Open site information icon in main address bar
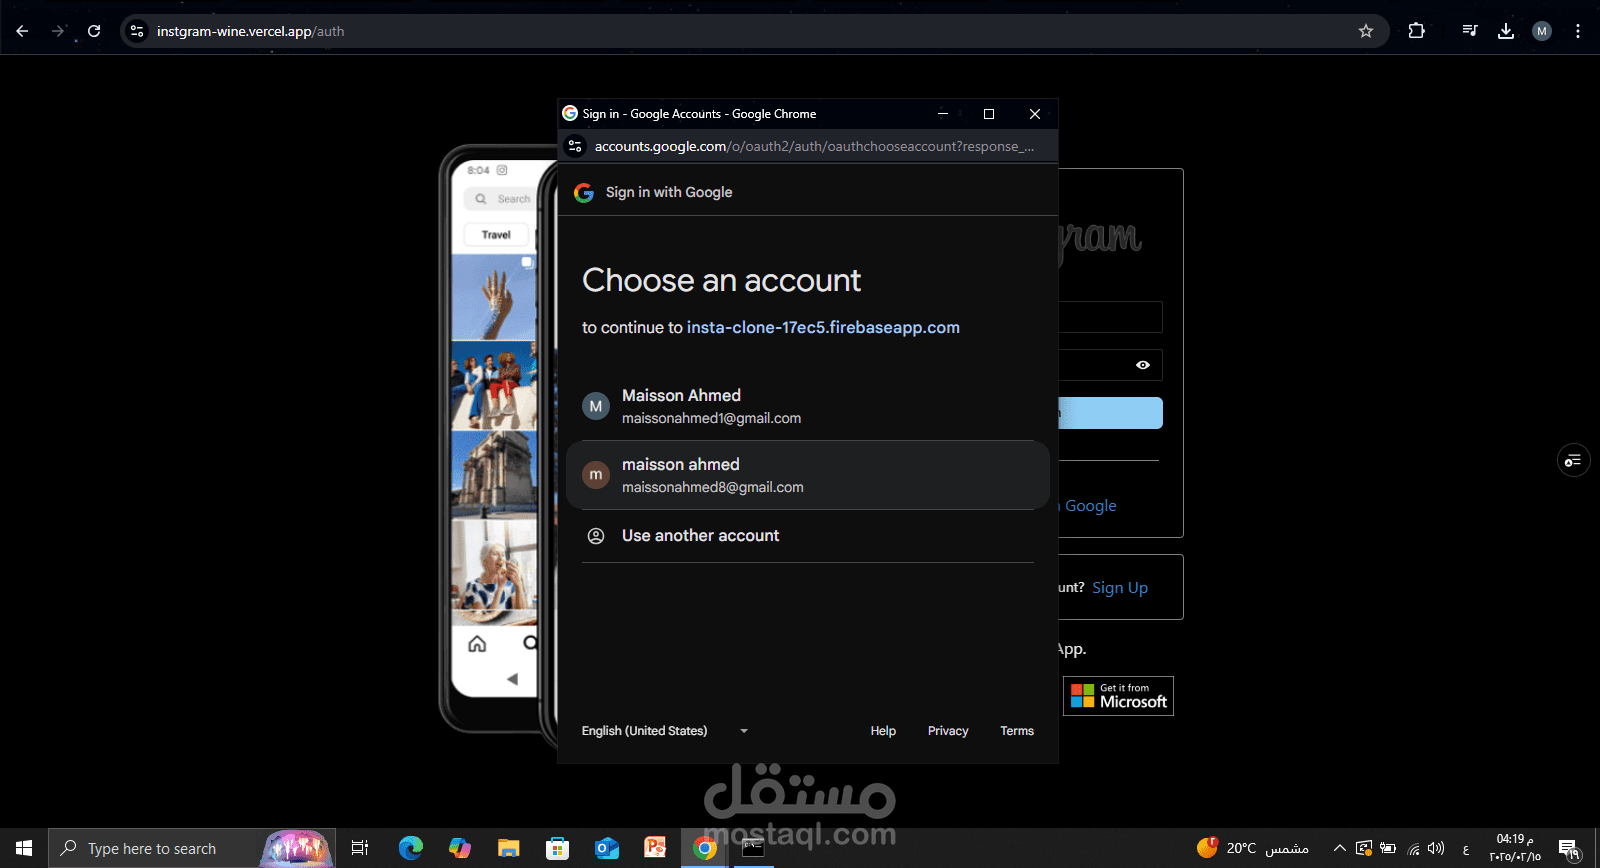Image resolution: width=1600 pixels, height=868 pixels. [x=137, y=31]
